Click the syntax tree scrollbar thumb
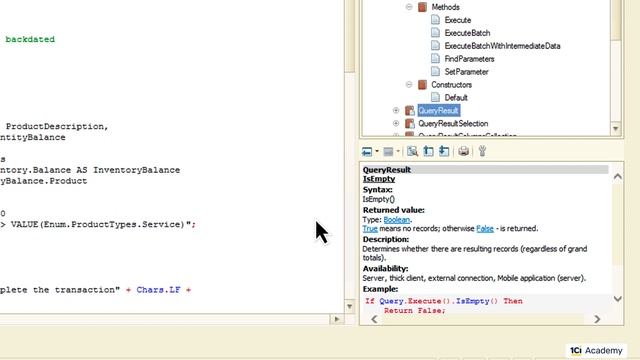640x360 pixels. click(x=616, y=20)
